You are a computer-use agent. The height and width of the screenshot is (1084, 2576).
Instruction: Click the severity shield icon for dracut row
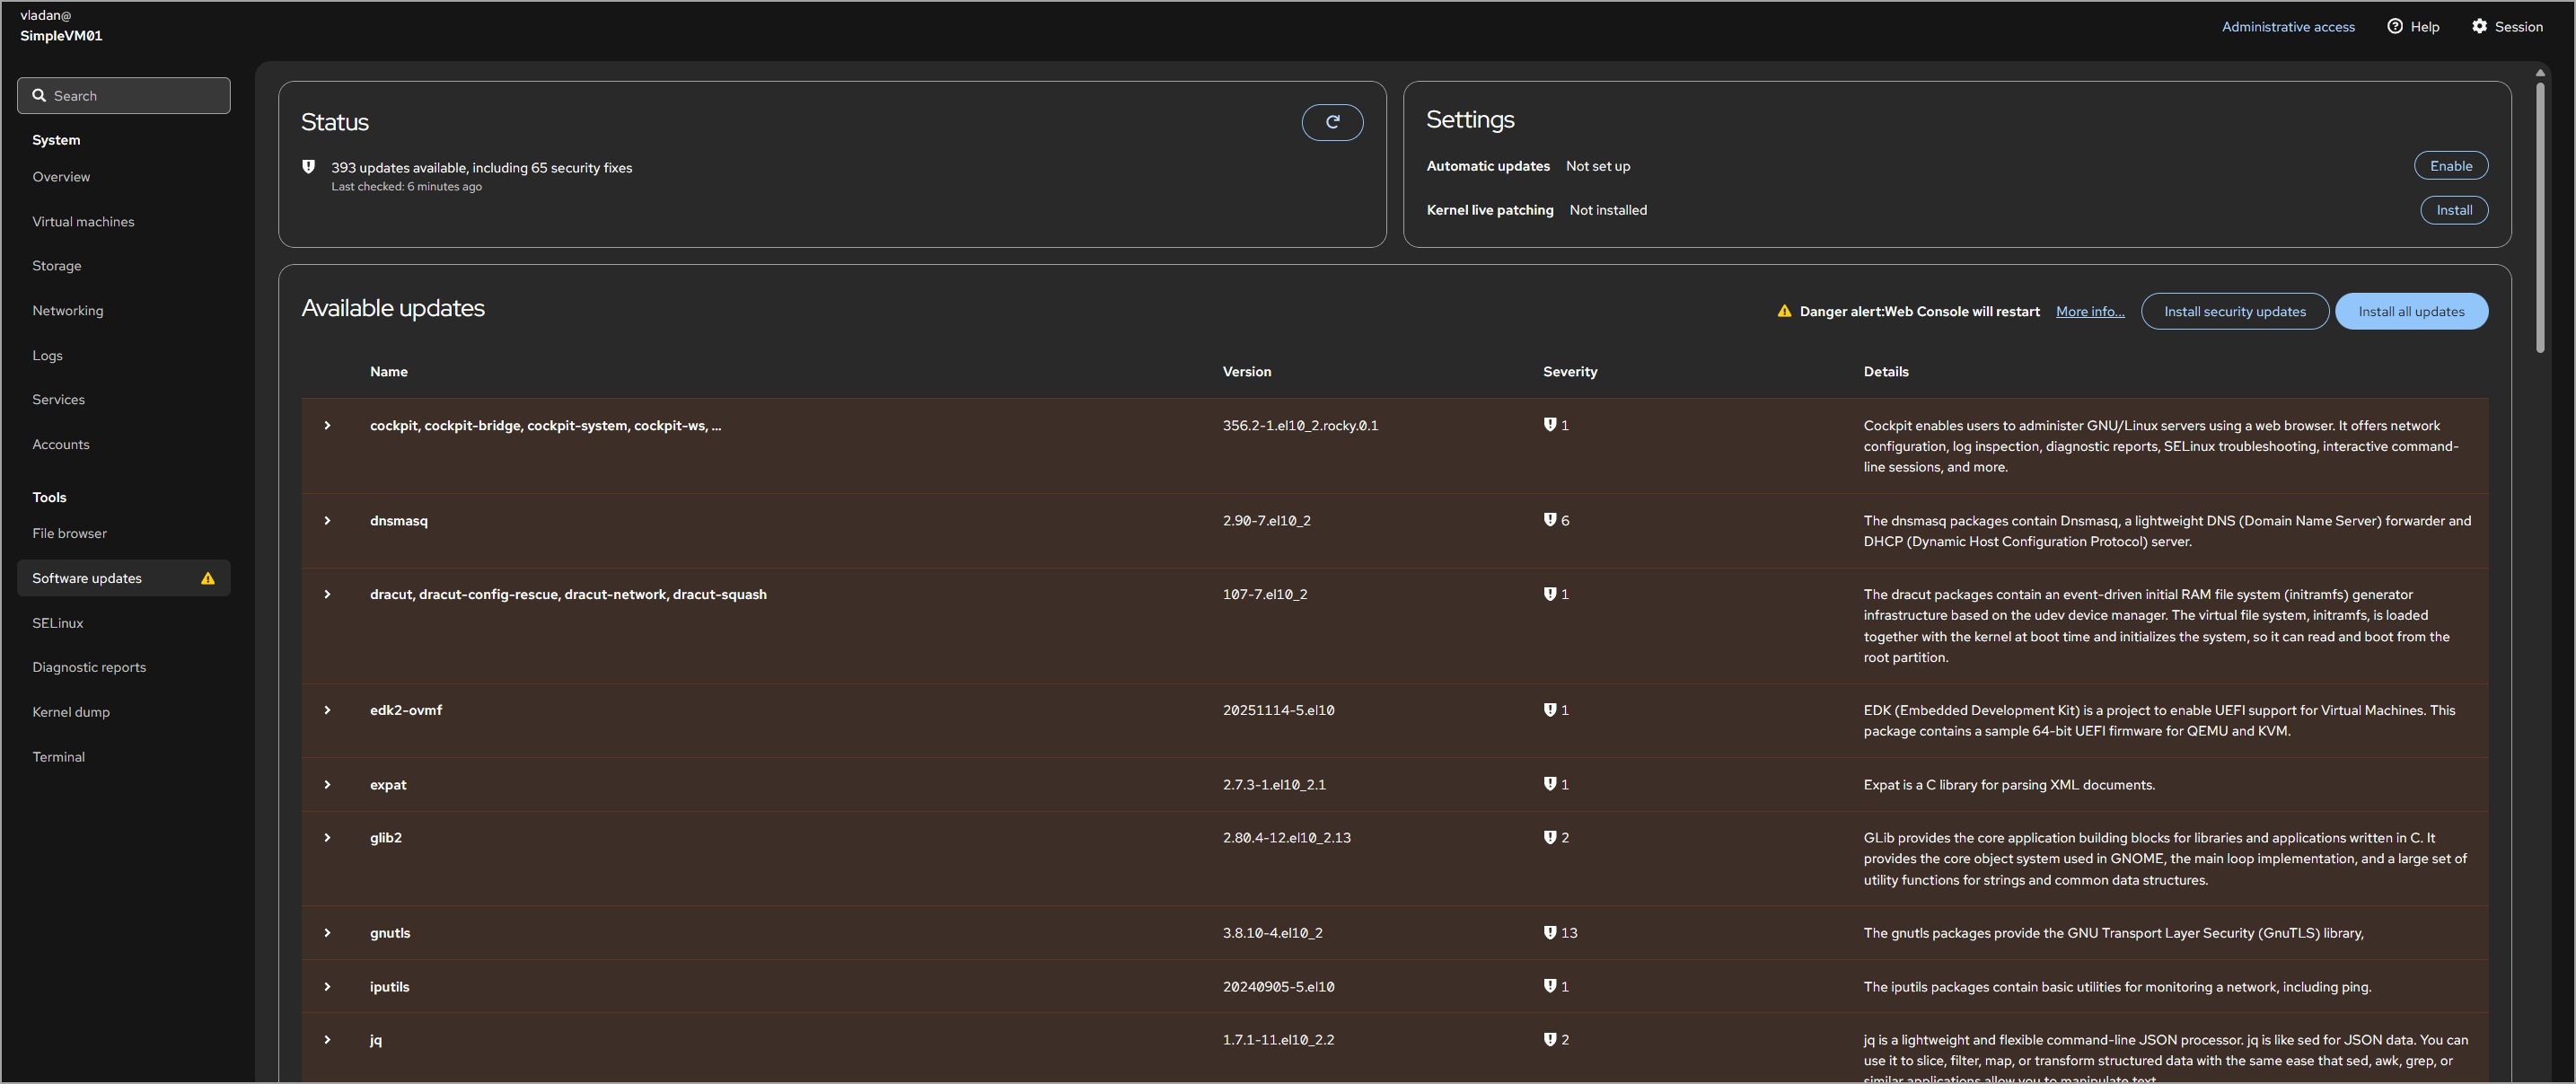point(1549,594)
